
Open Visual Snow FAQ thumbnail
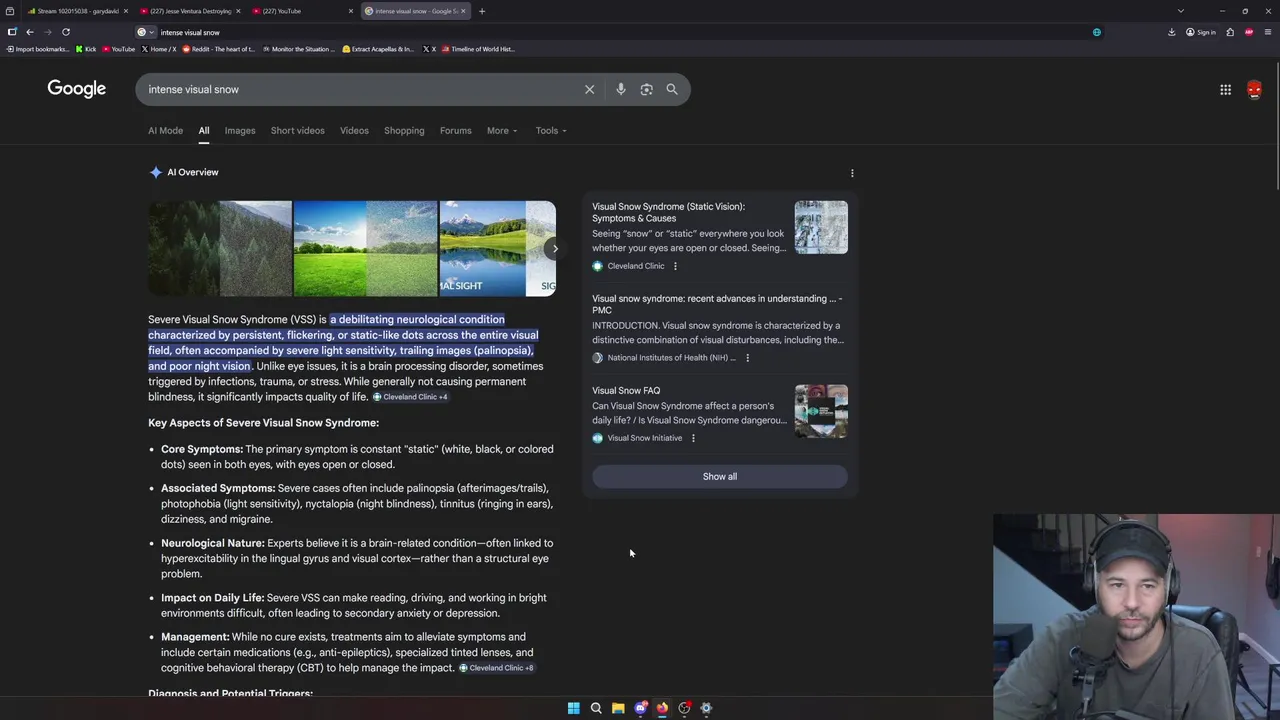pyautogui.click(x=821, y=411)
